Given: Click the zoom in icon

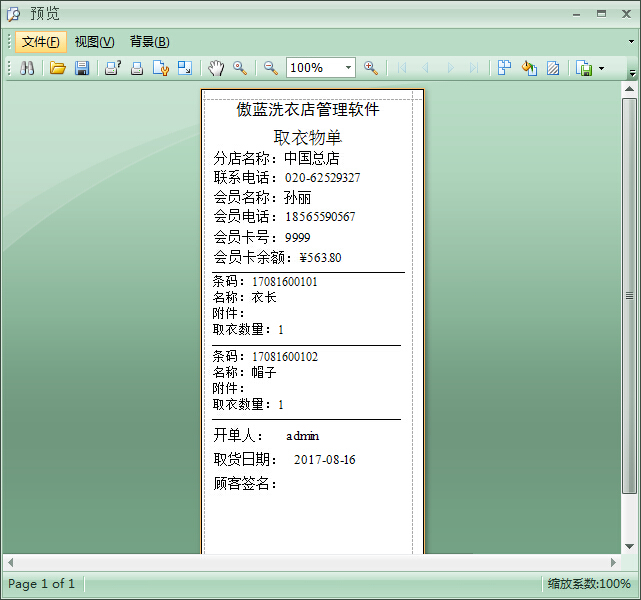Looking at the screenshot, I should click(371, 68).
